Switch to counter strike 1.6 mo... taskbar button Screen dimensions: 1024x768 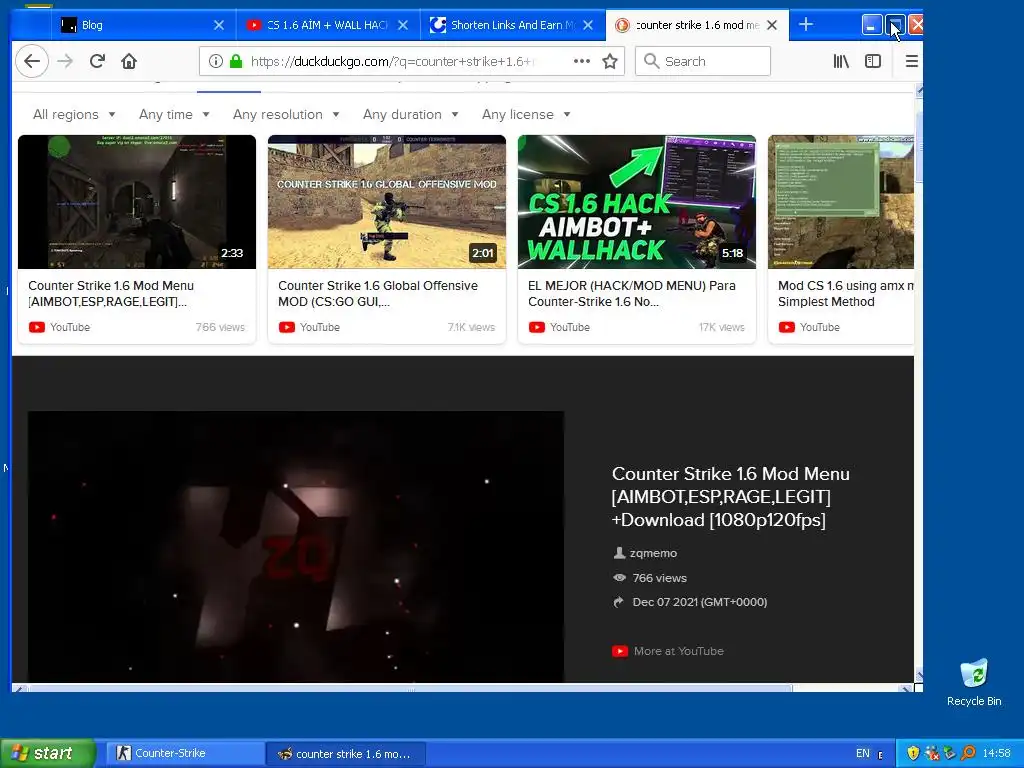pyautogui.click(x=345, y=754)
